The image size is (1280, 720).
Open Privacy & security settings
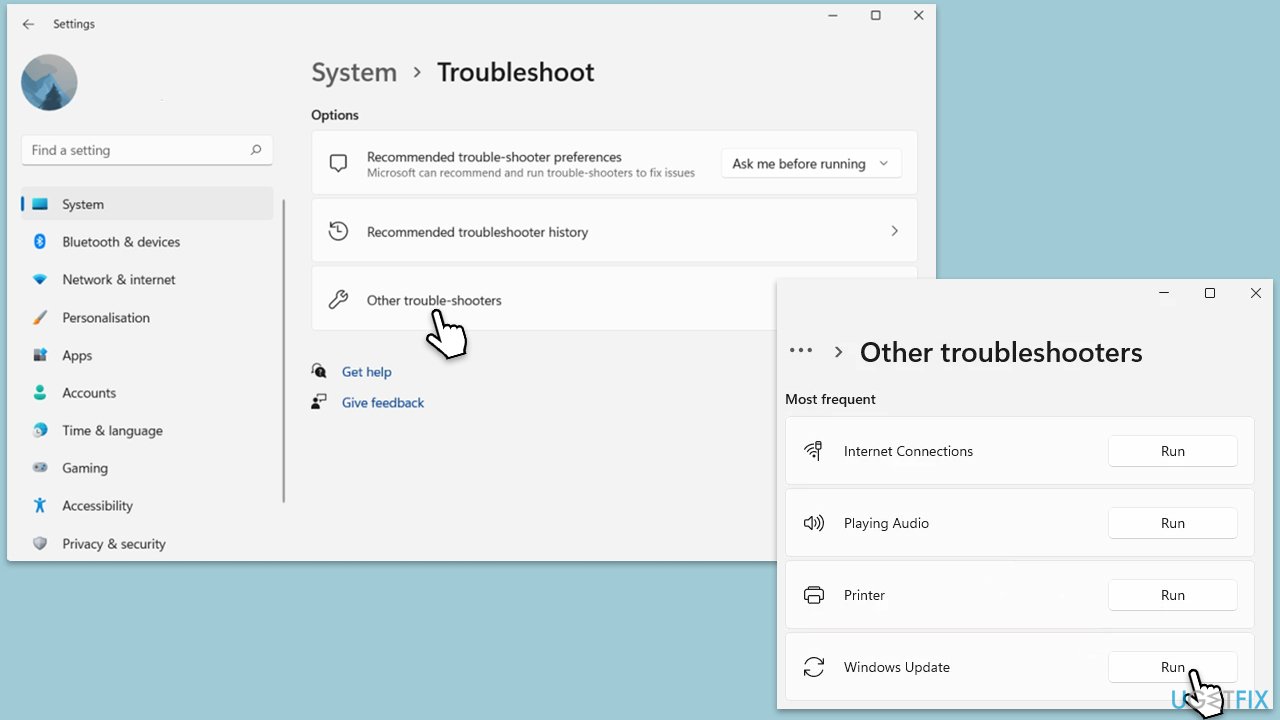click(x=147, y=544)
